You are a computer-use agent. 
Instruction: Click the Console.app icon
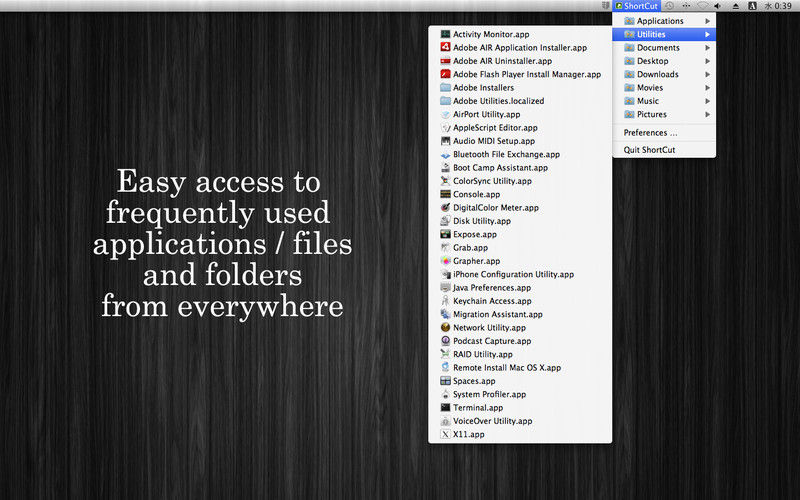(x=445, y=194)
